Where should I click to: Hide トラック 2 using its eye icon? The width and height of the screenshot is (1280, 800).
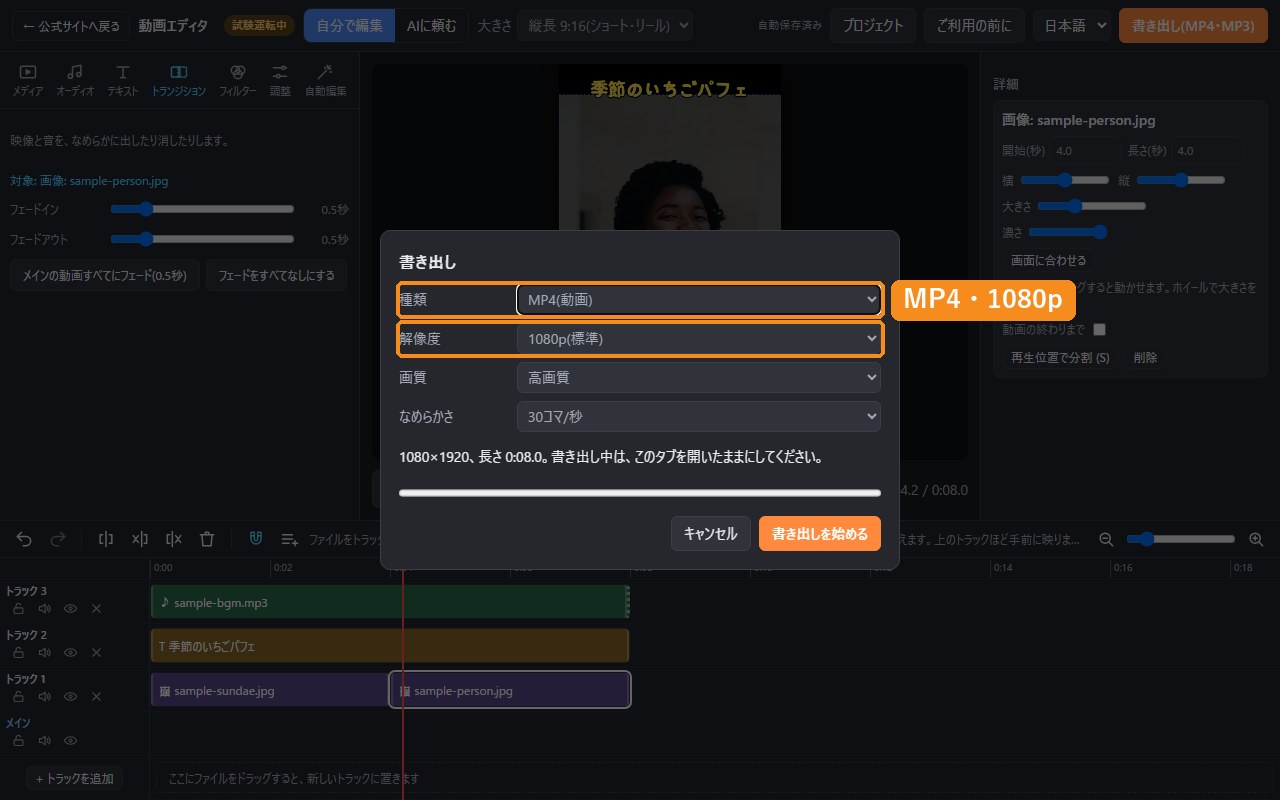[x=71, y=652]
